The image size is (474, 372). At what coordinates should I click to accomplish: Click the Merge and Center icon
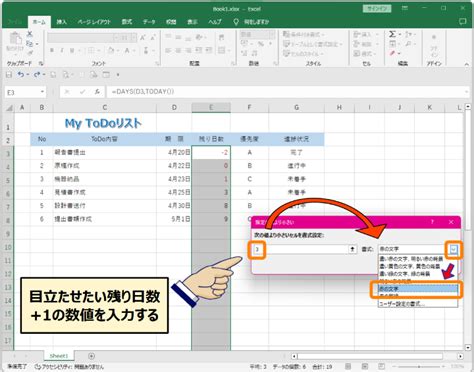coord(221,51)
